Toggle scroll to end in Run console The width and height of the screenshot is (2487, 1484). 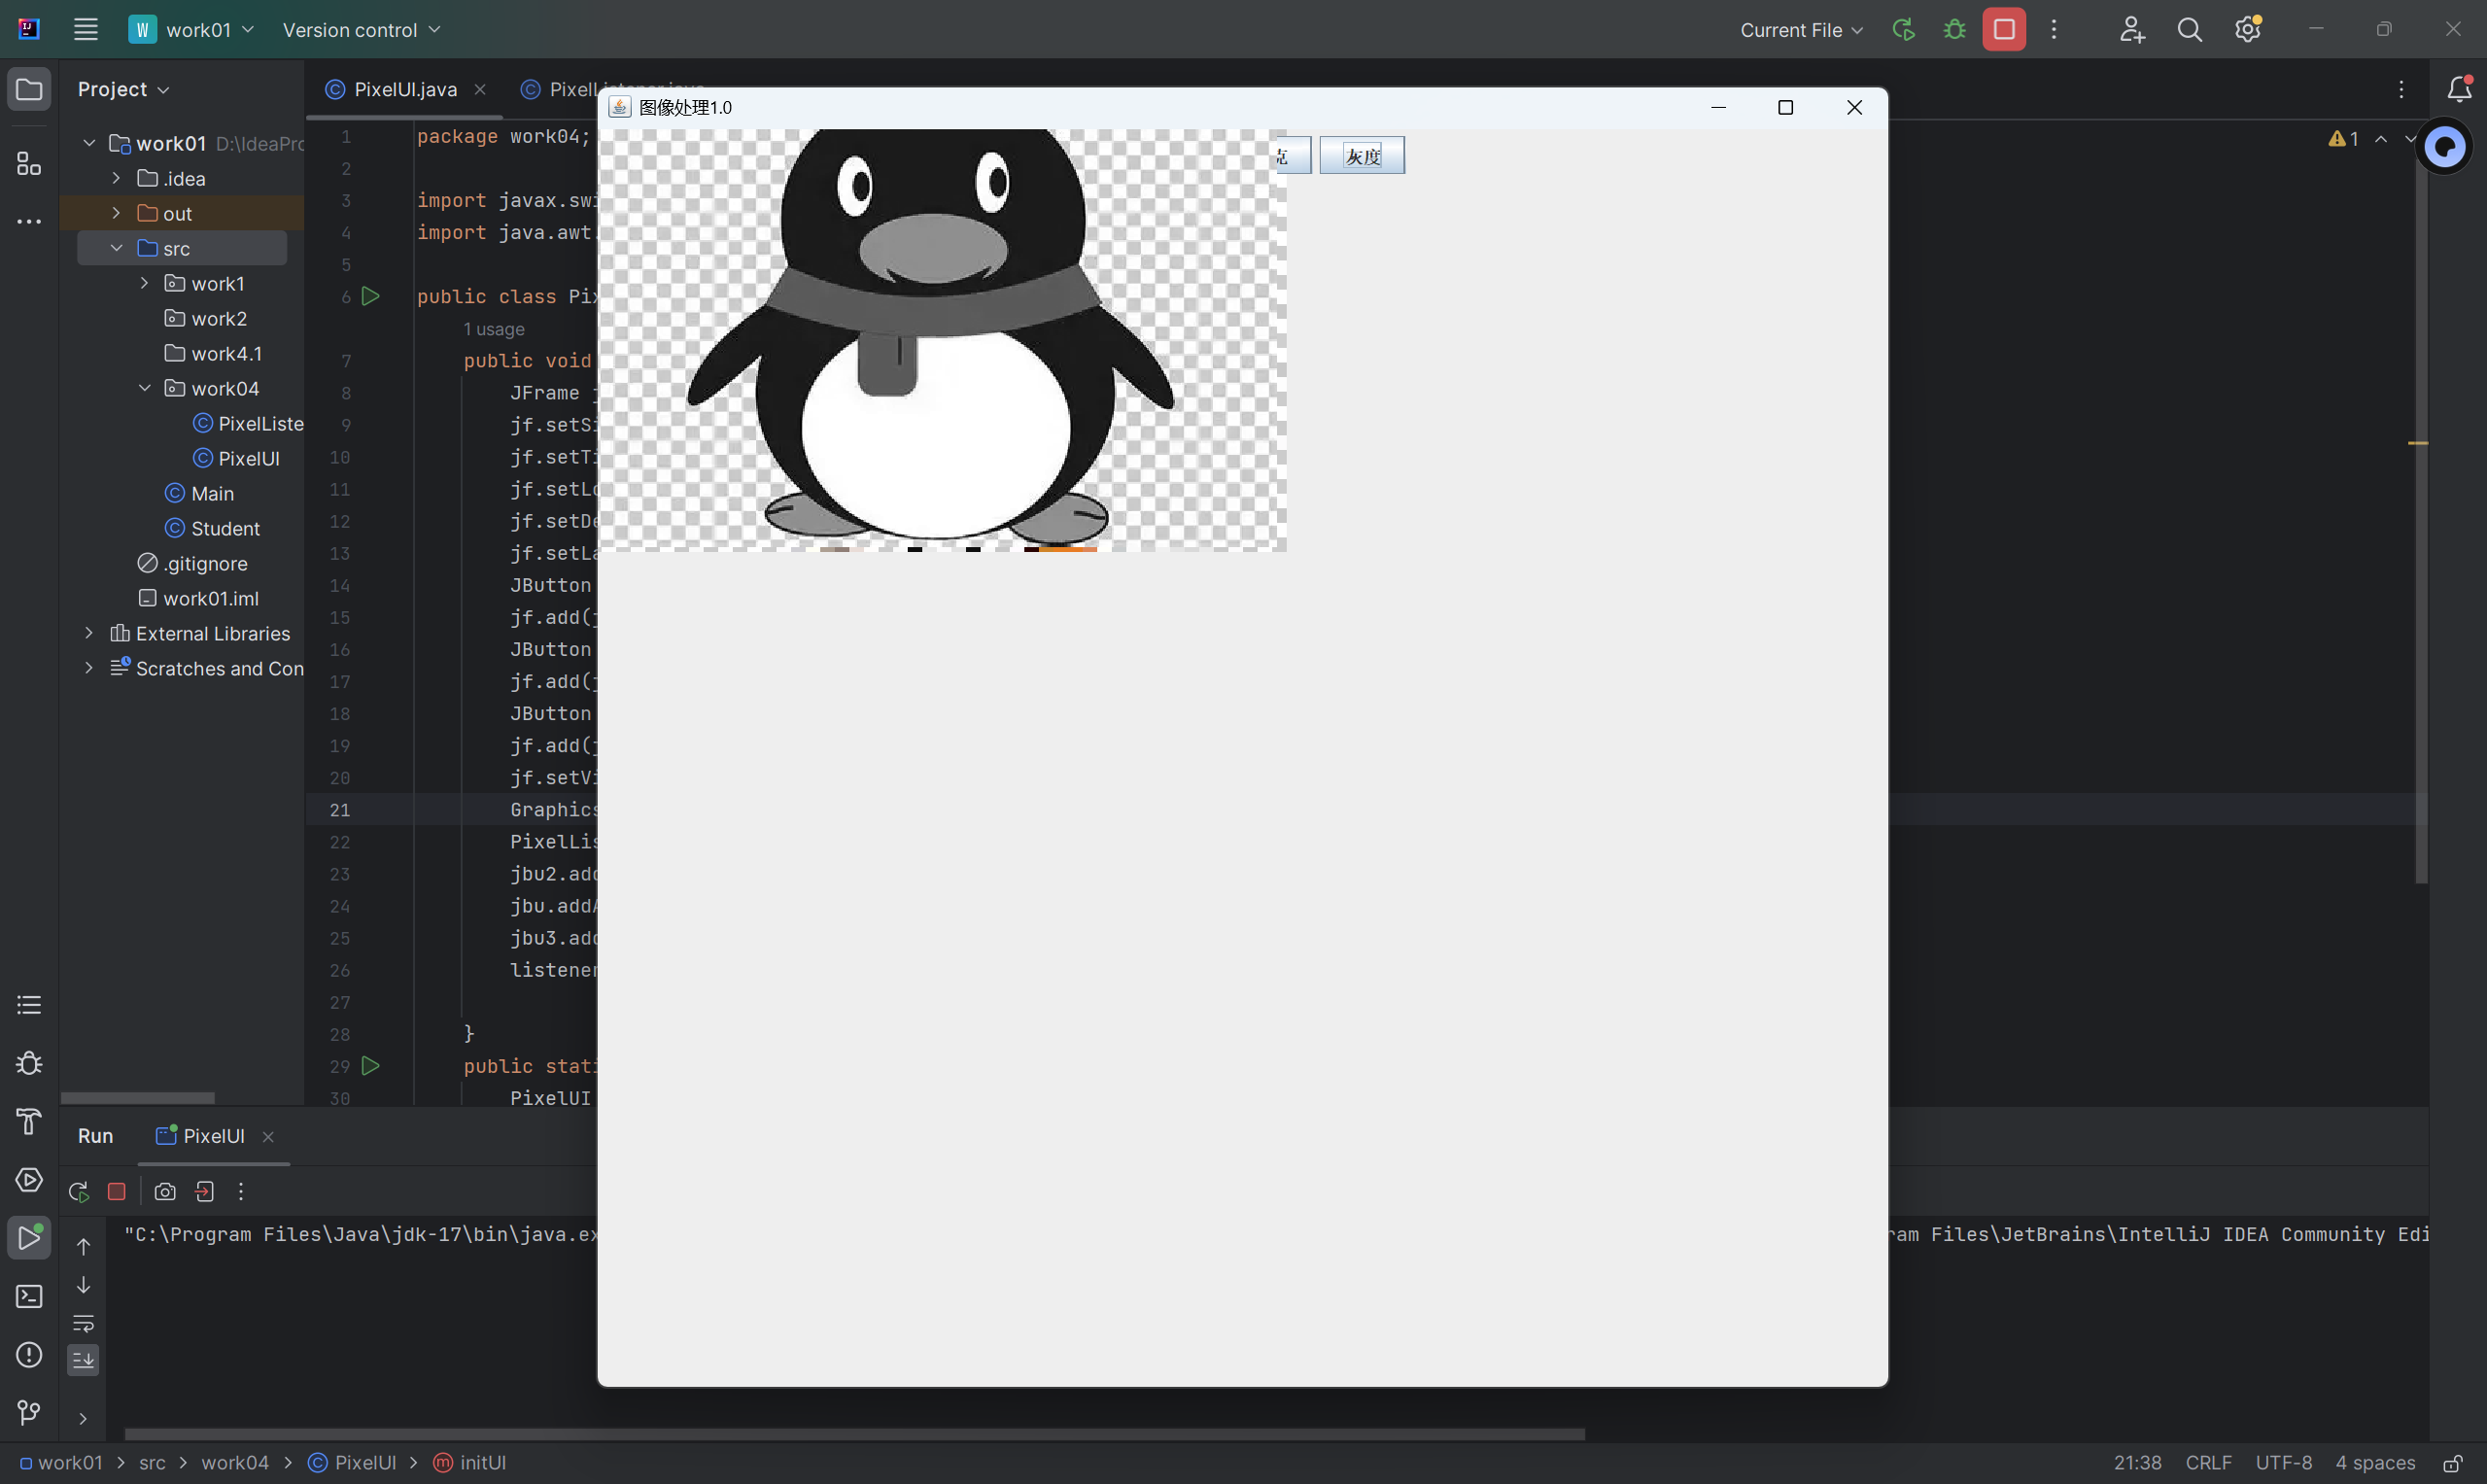coord(83,1359)
